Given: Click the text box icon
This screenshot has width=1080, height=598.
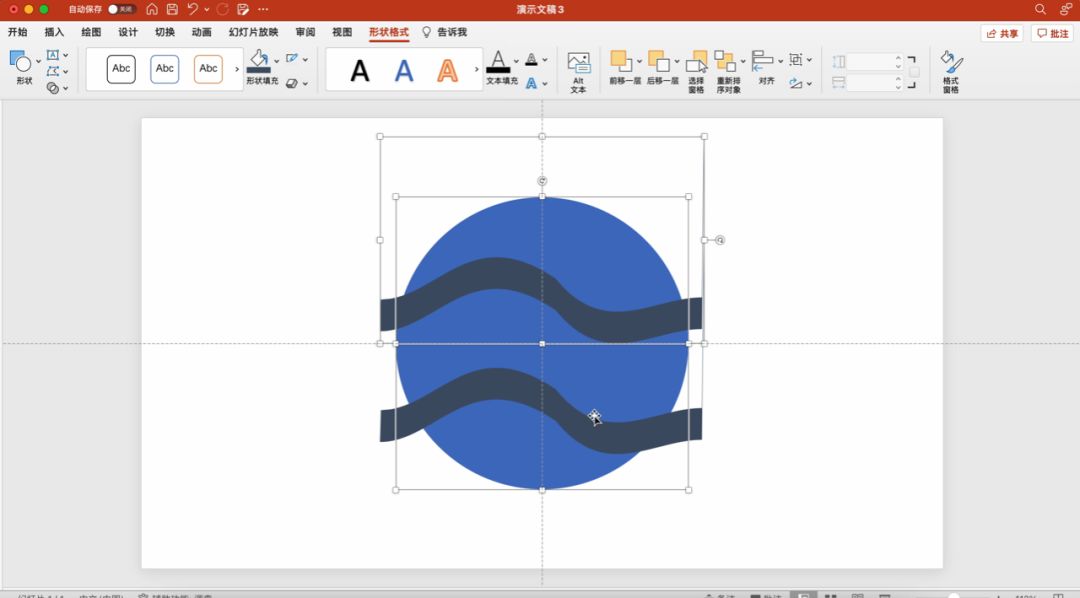Looking at the screenshot, I should coord(53,54).
